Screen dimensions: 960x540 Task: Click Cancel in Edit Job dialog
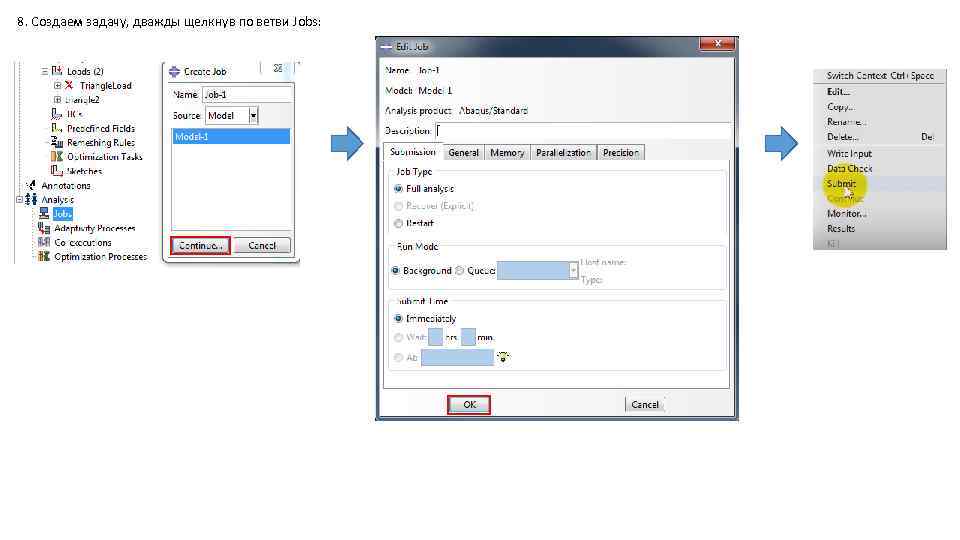click(x=645, y=405)
